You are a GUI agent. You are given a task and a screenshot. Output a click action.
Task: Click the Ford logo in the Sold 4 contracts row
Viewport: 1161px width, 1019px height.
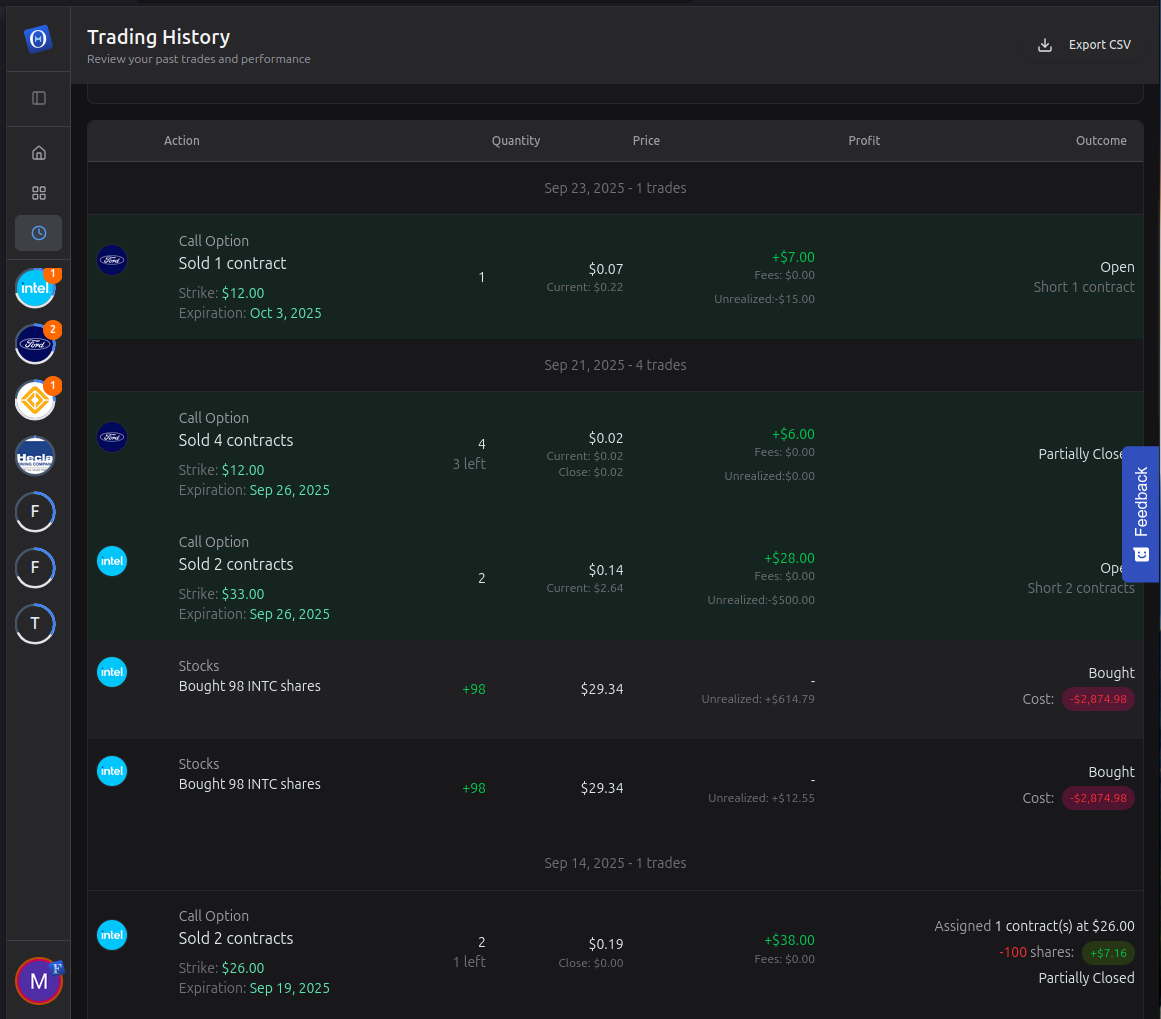point(112,437)
